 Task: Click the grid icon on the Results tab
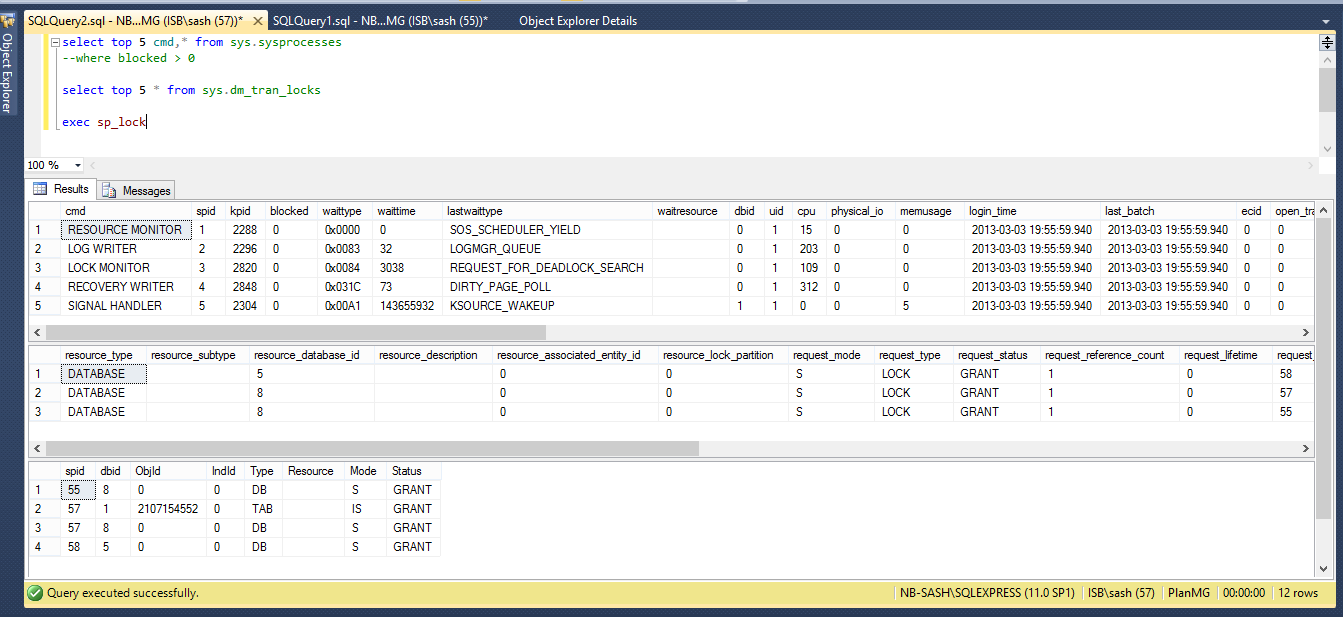(x=40, y=189)
